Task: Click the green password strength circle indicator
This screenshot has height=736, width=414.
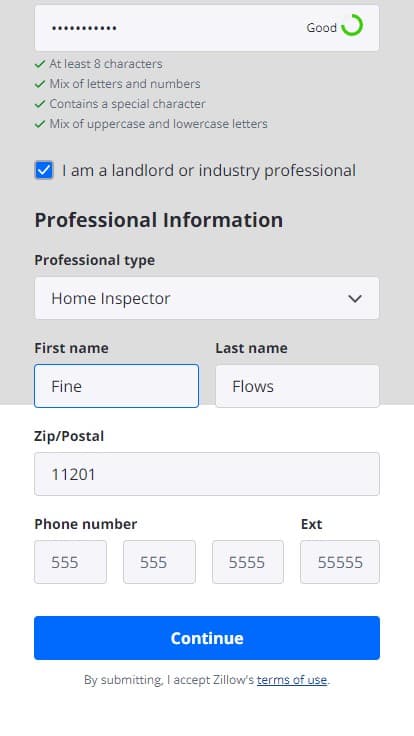Action: coord(352,25)
